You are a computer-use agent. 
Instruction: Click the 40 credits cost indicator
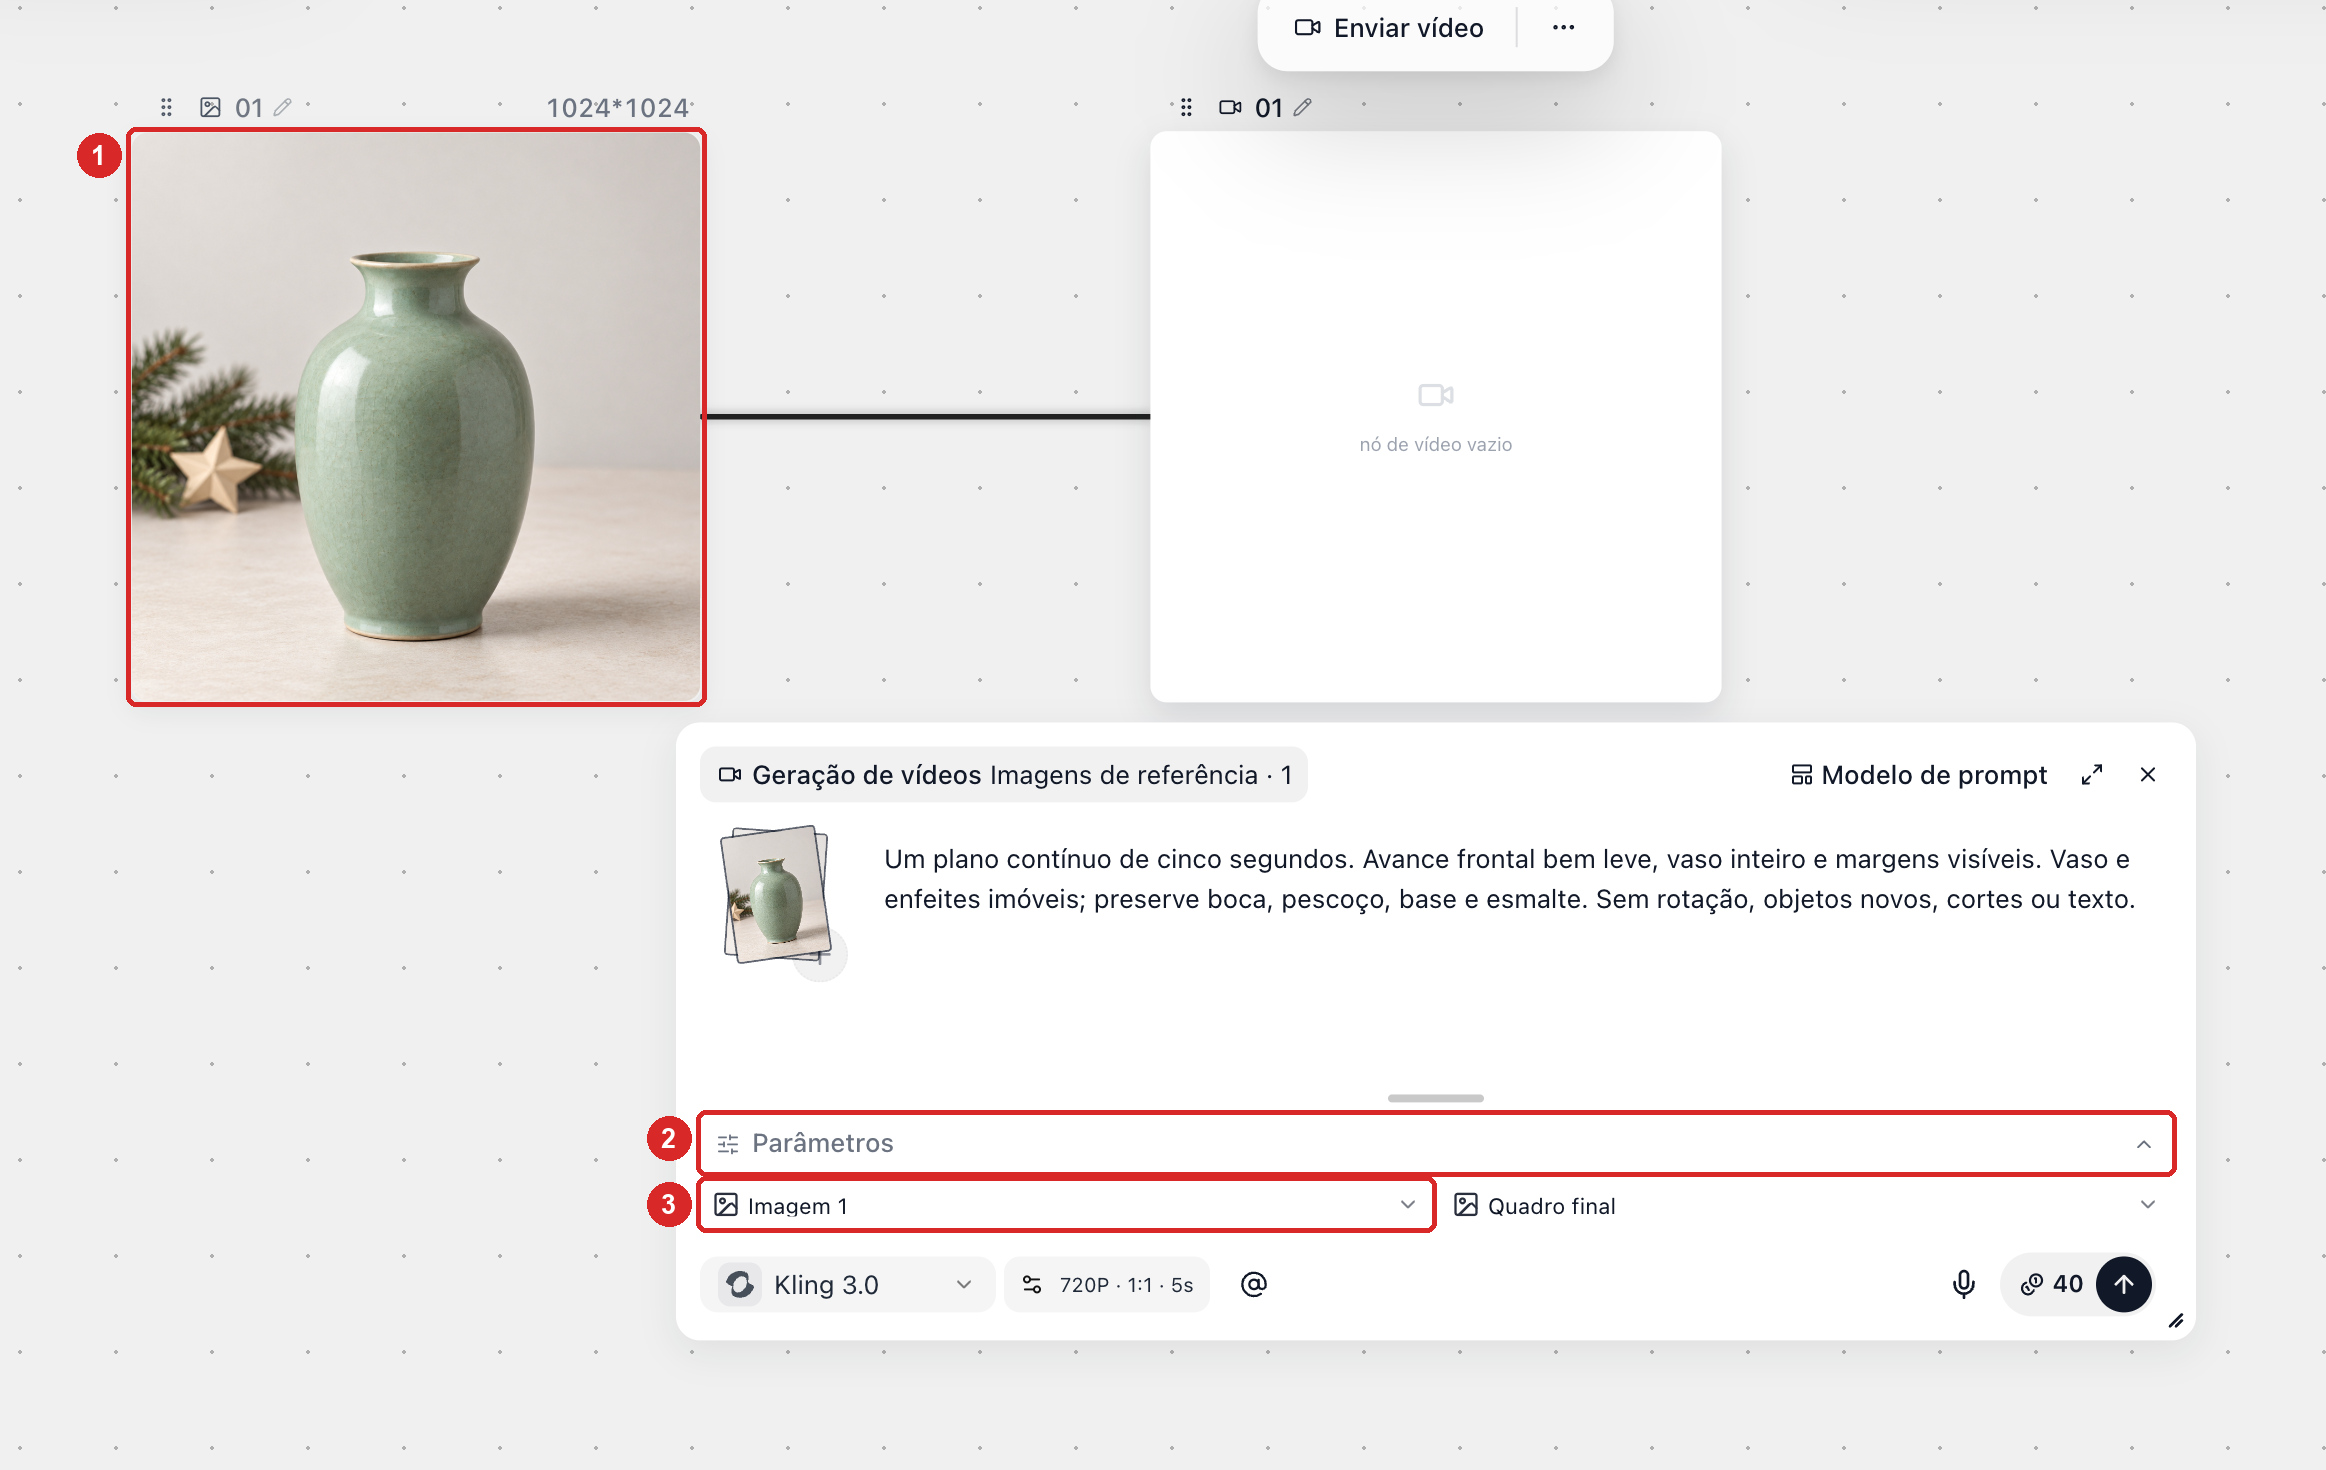coord(2051,1284)
